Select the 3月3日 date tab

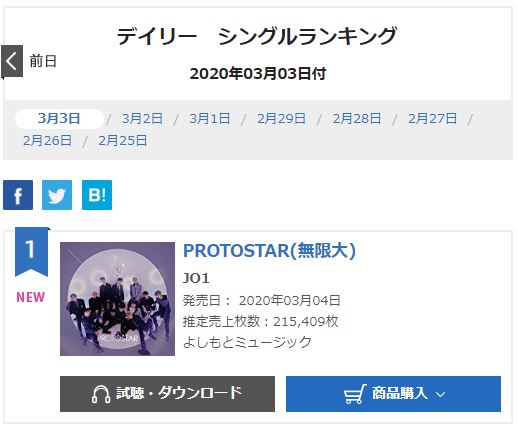coord(59,119)
